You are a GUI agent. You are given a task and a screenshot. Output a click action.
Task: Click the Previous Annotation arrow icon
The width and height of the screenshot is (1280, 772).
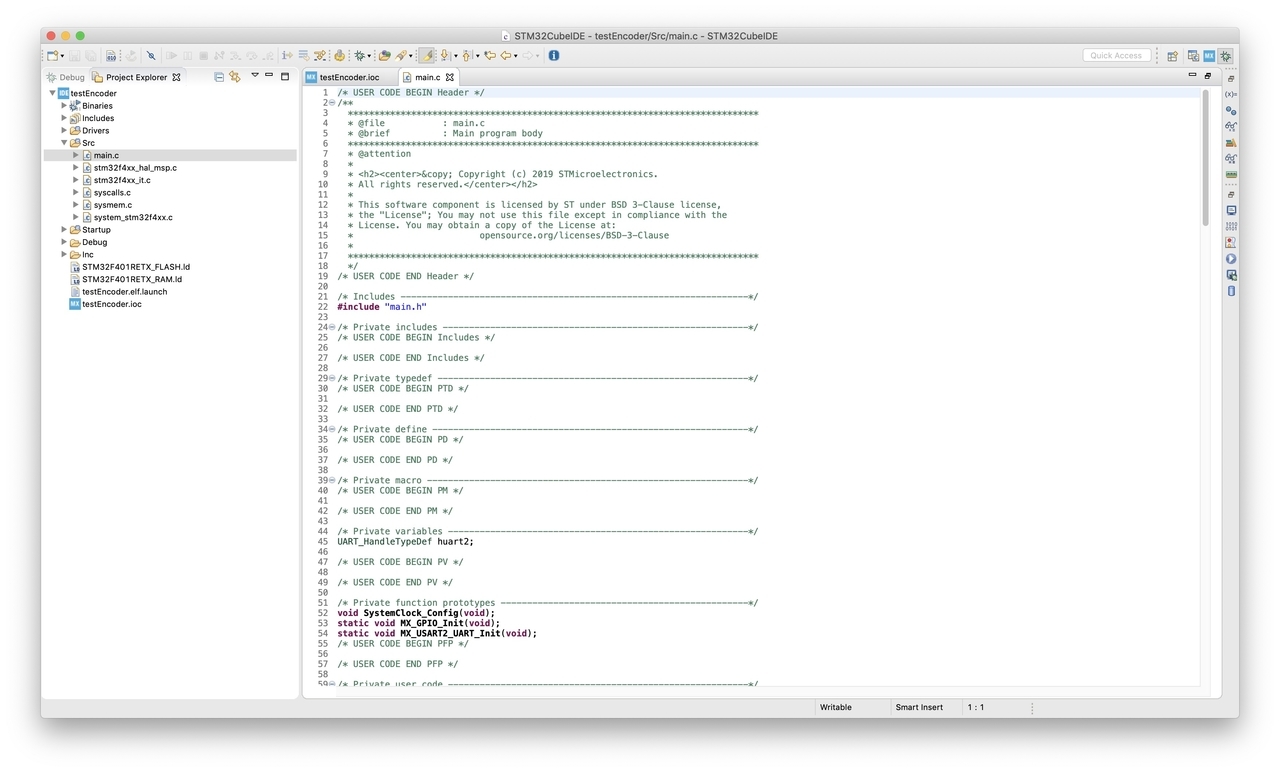467,56
